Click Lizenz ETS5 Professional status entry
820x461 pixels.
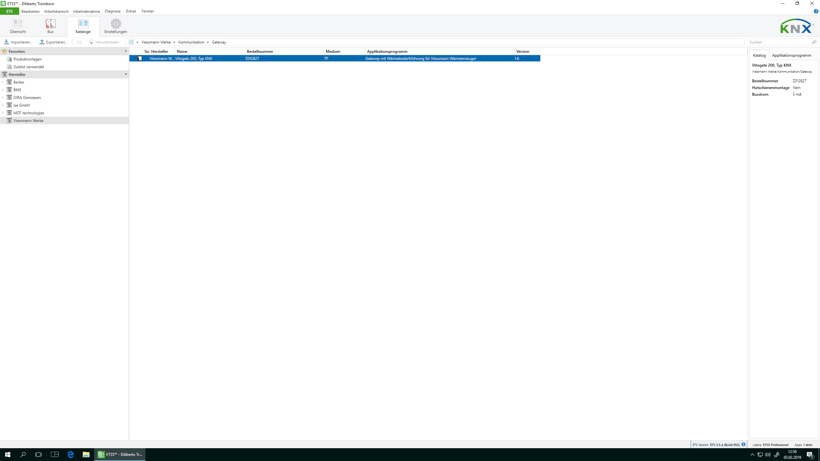770,445
